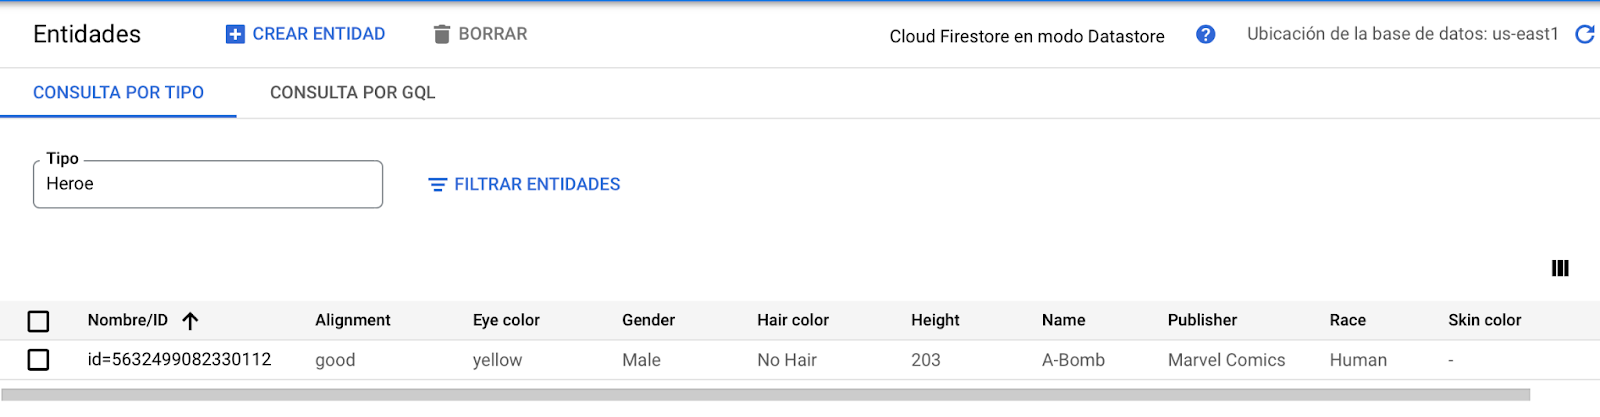
Task: Click the horizontal scrollbar below the table
Action: (766, 395)
